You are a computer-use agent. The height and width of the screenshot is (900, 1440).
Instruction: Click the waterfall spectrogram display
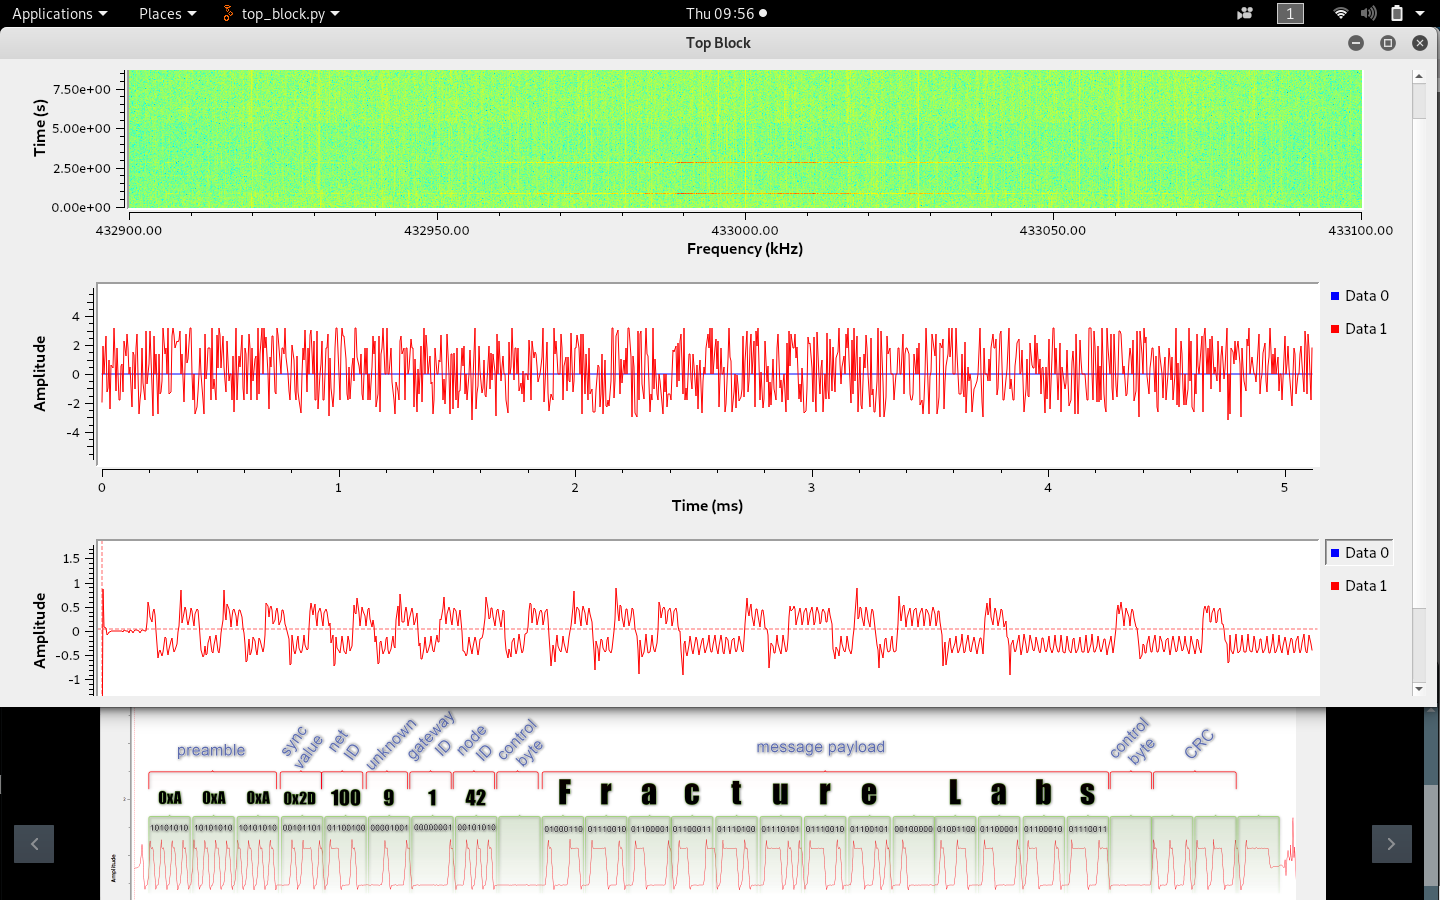click(x=745, y=139)
